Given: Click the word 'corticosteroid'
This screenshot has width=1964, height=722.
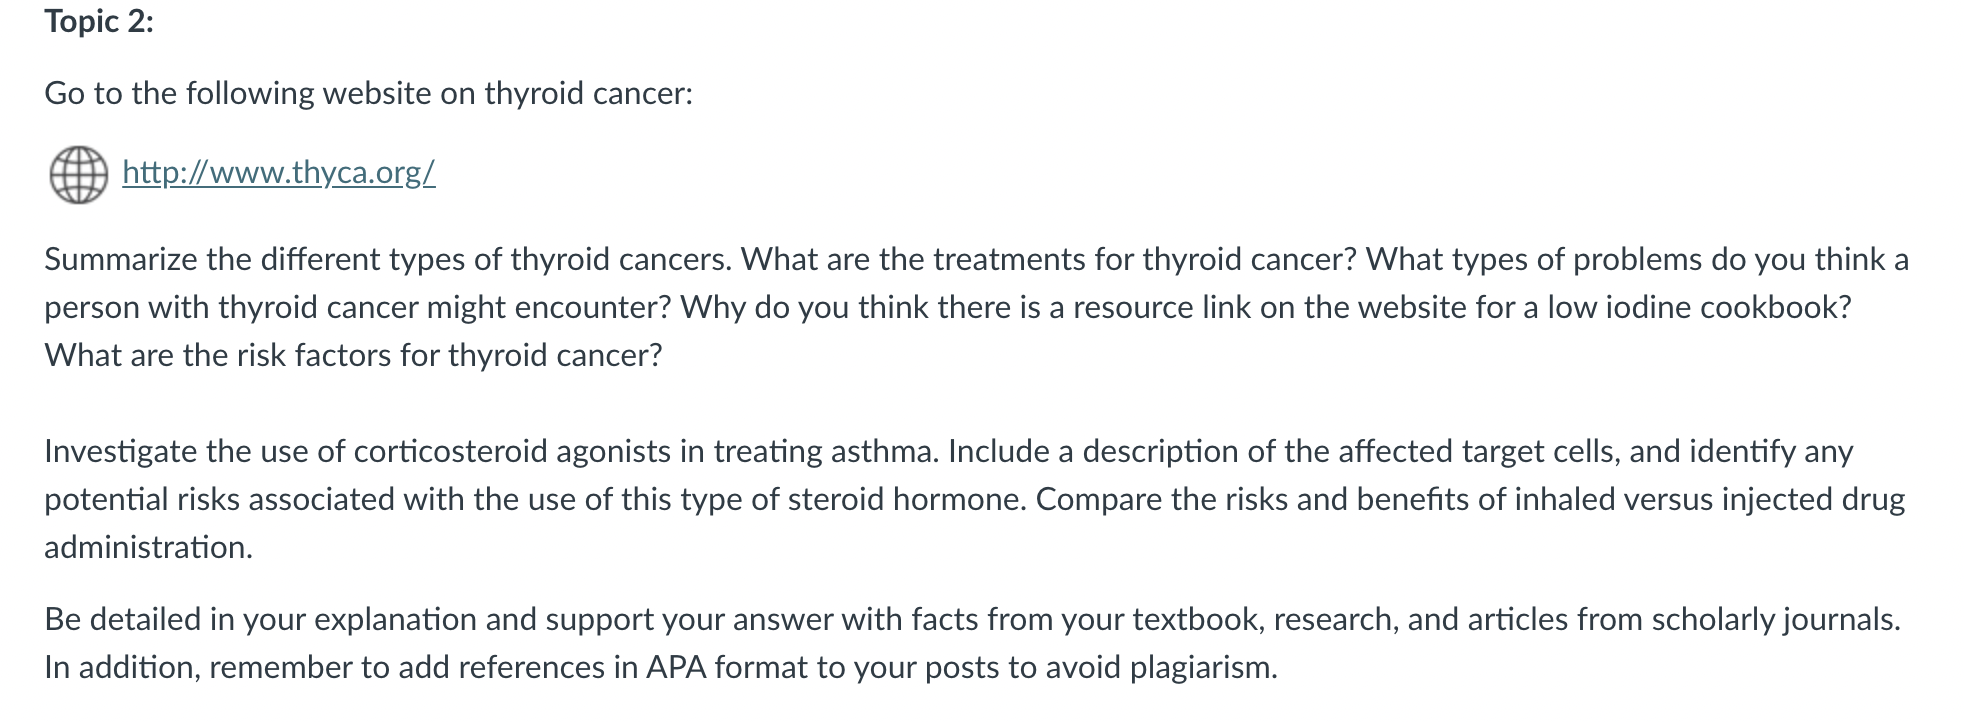Looking at the screenshot, I should pyautogui.click(x=451, y=452).
